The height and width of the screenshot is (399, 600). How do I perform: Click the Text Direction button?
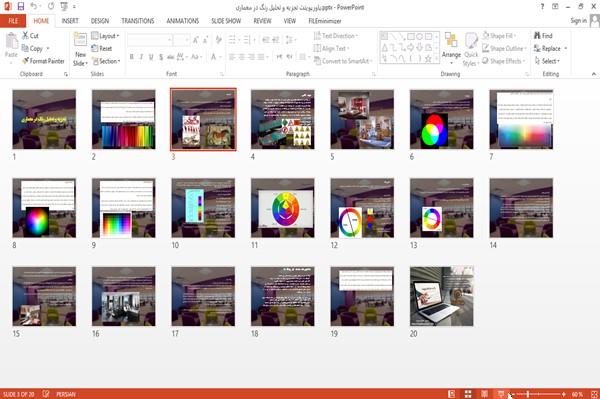(336, 36)
